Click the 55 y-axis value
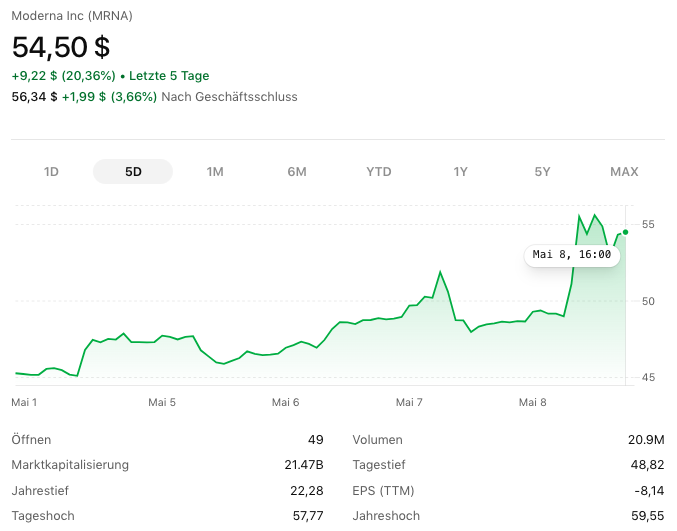 click(648, 224)
